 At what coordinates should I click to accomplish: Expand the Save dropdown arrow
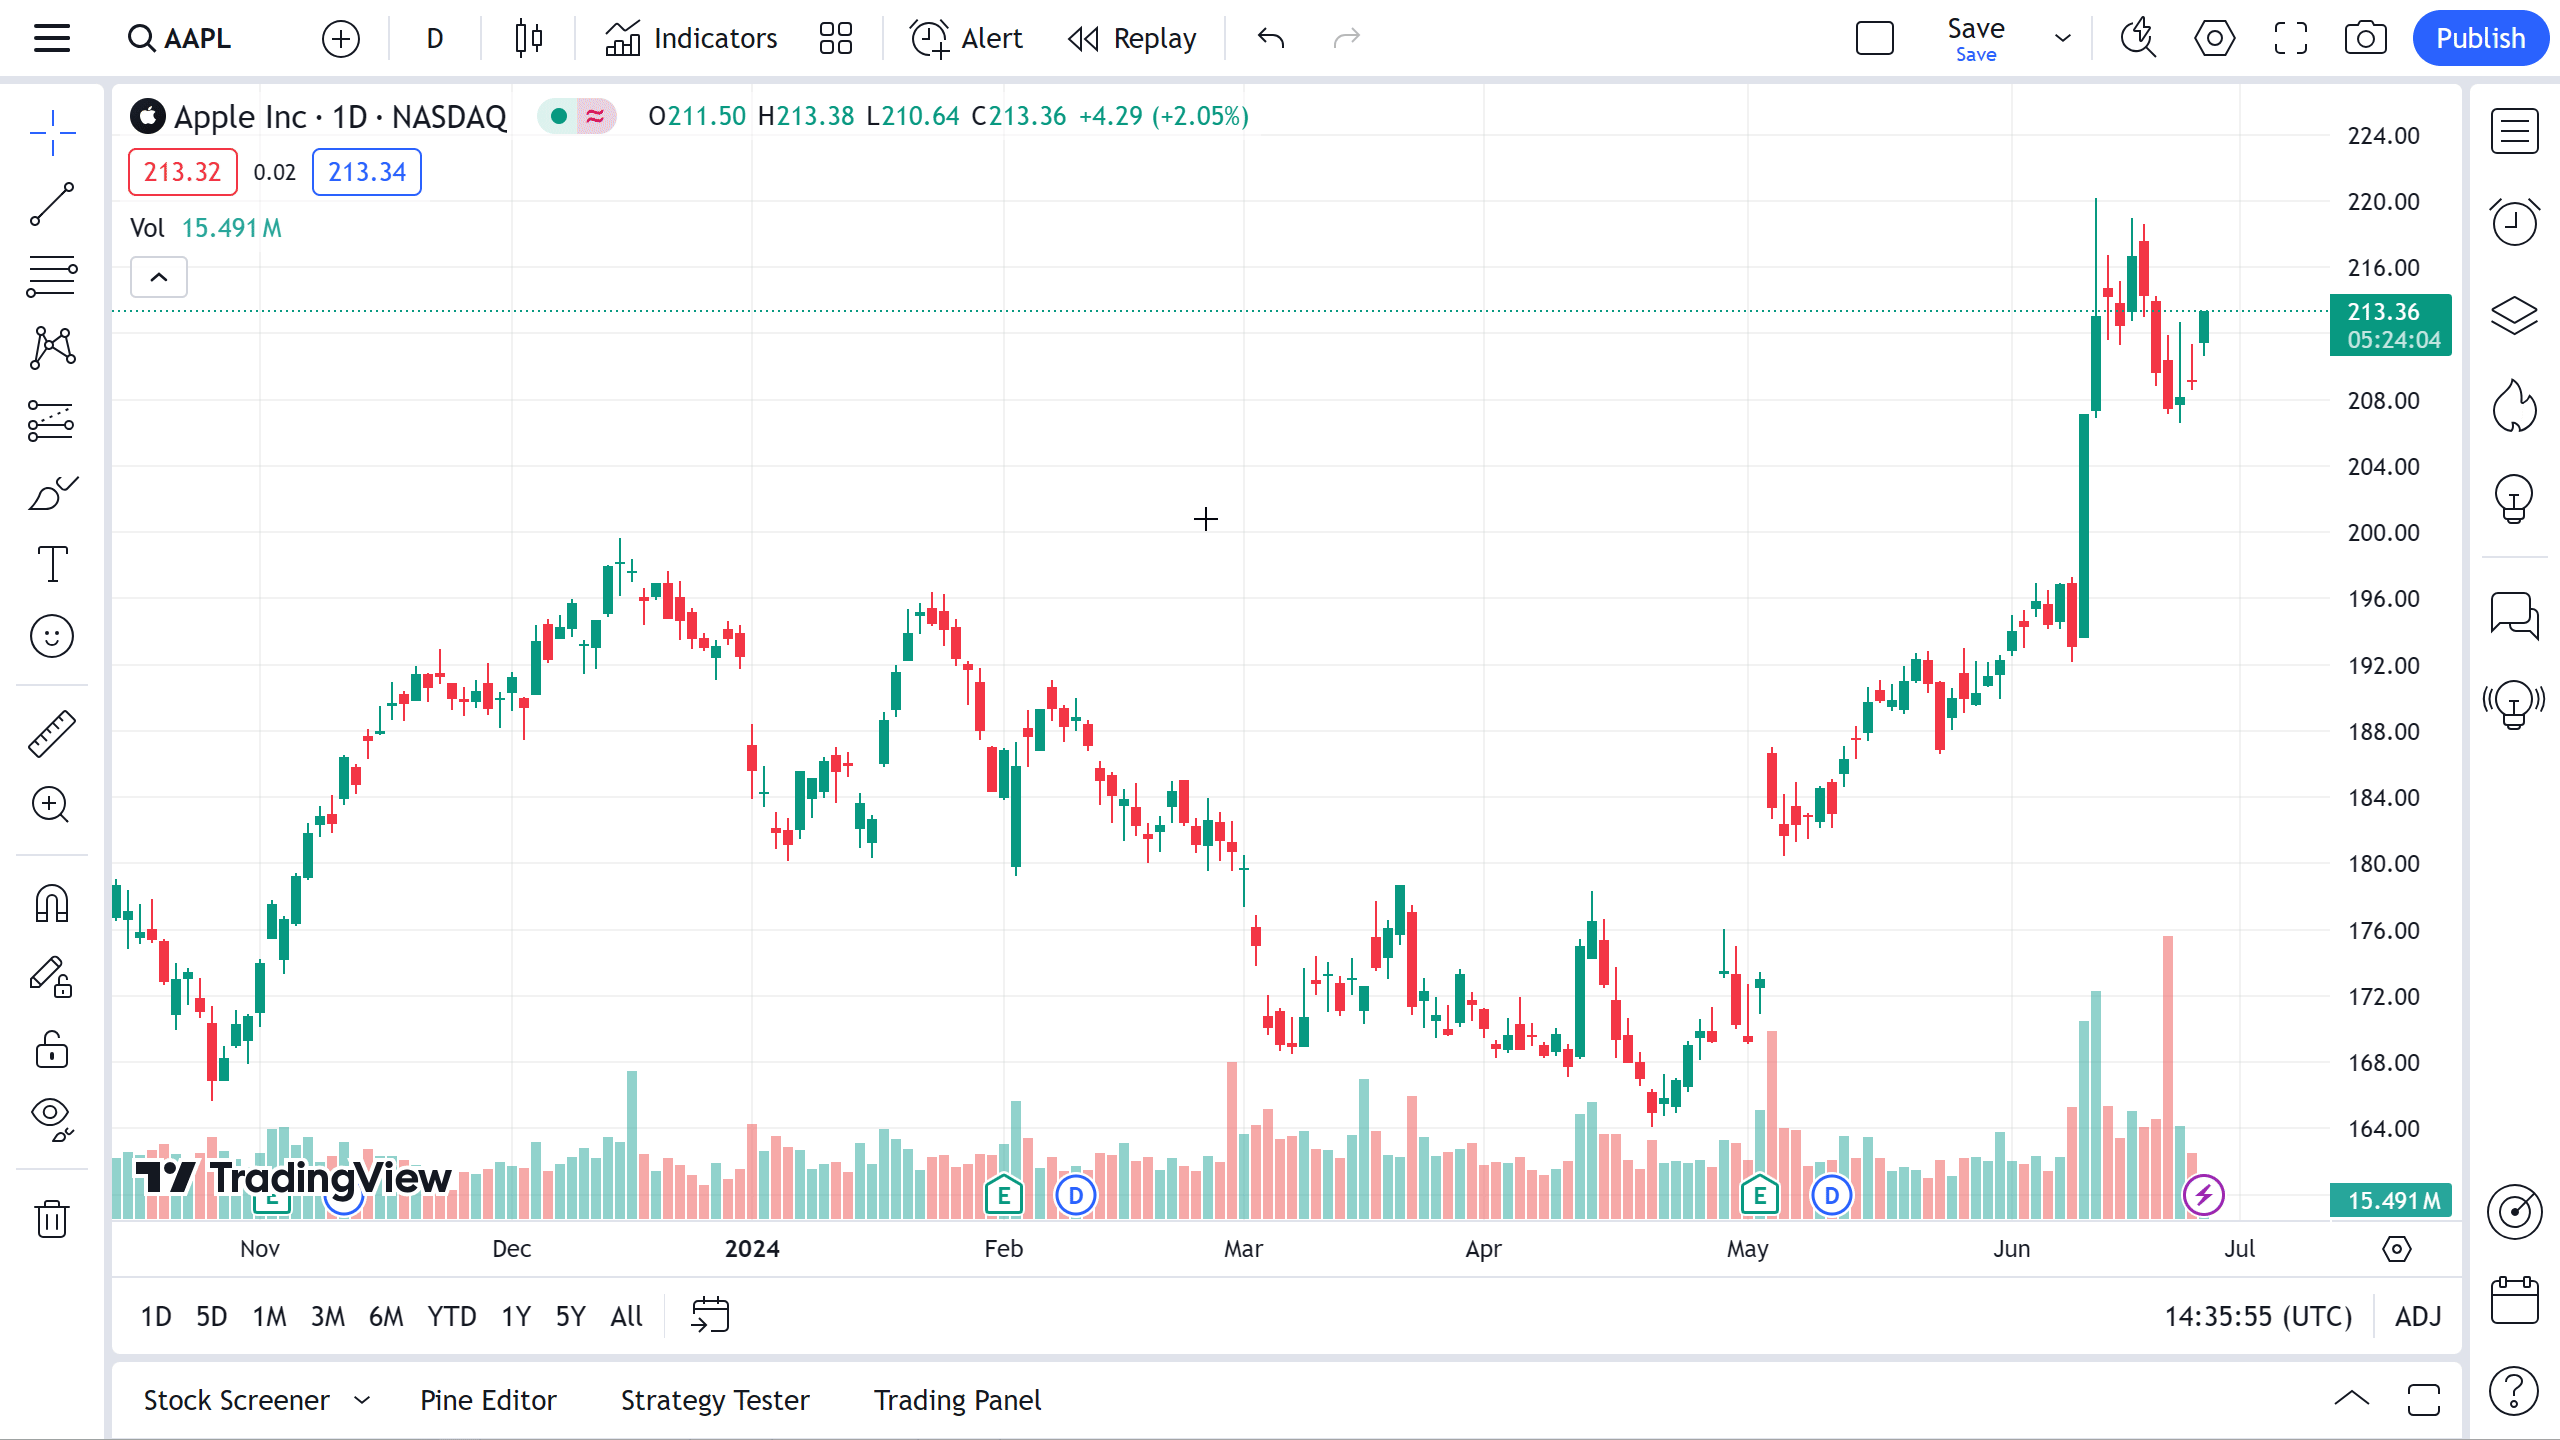2062,38
